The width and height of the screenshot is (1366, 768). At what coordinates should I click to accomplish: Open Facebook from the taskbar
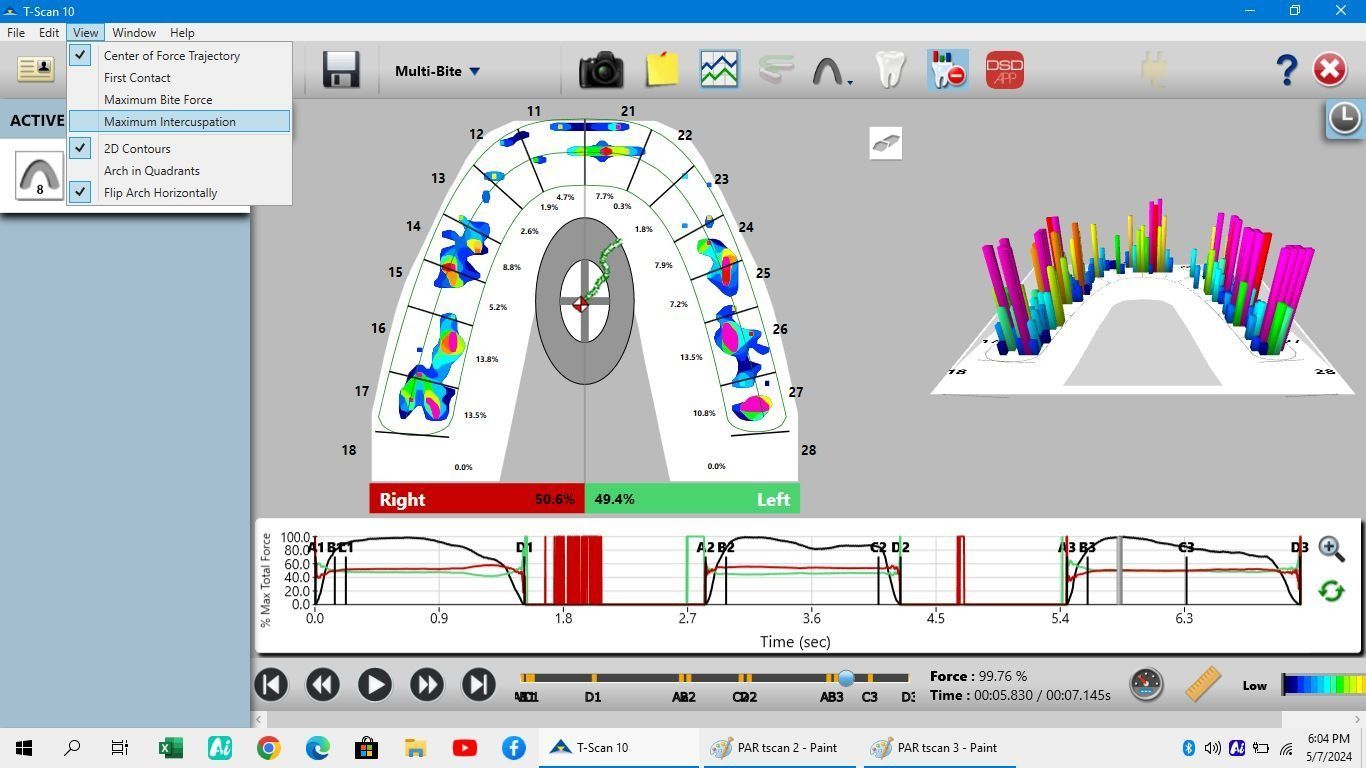click(513, 748)
